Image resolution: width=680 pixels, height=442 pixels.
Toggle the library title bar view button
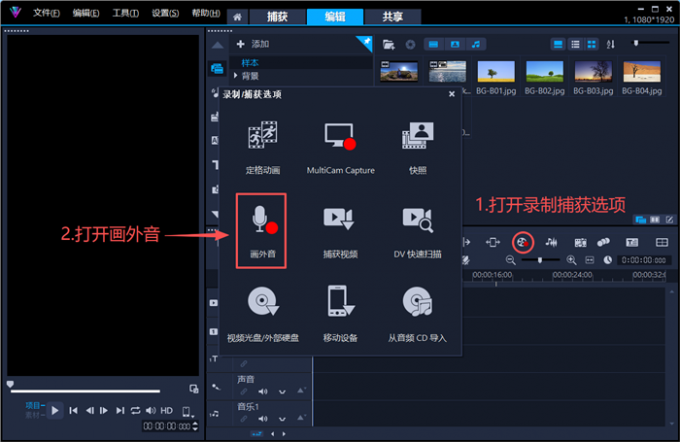point(558,44)
